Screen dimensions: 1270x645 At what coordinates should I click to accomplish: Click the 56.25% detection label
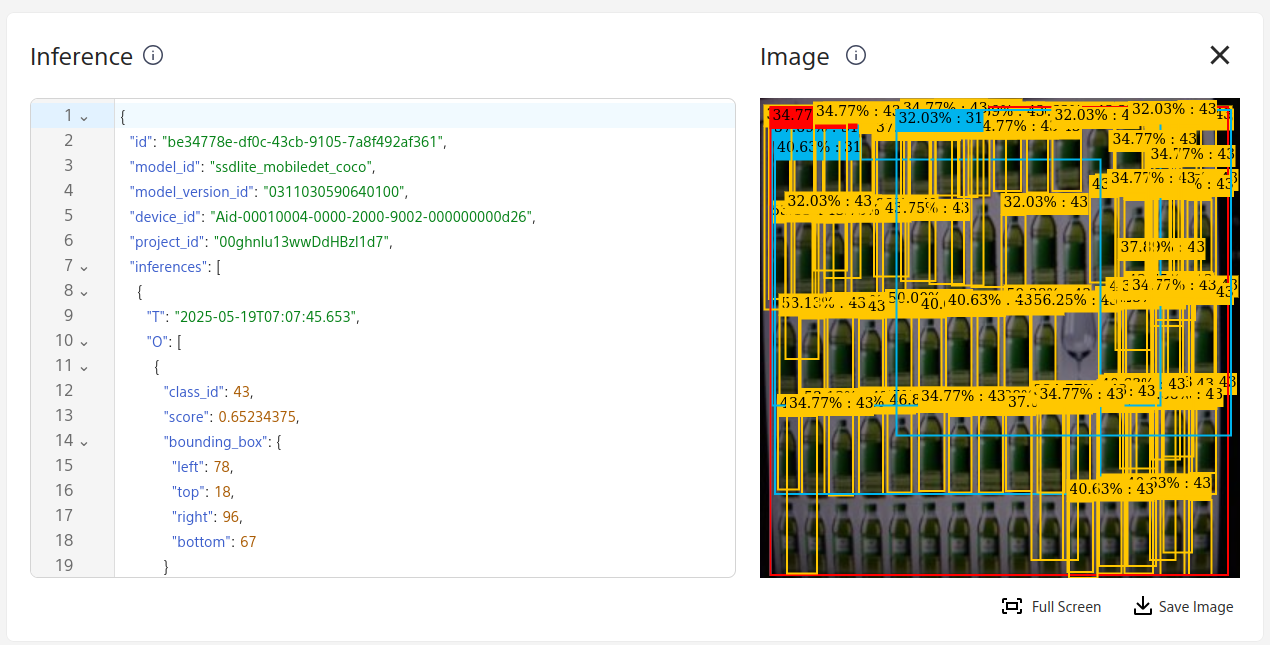(x=1074, y=299)
